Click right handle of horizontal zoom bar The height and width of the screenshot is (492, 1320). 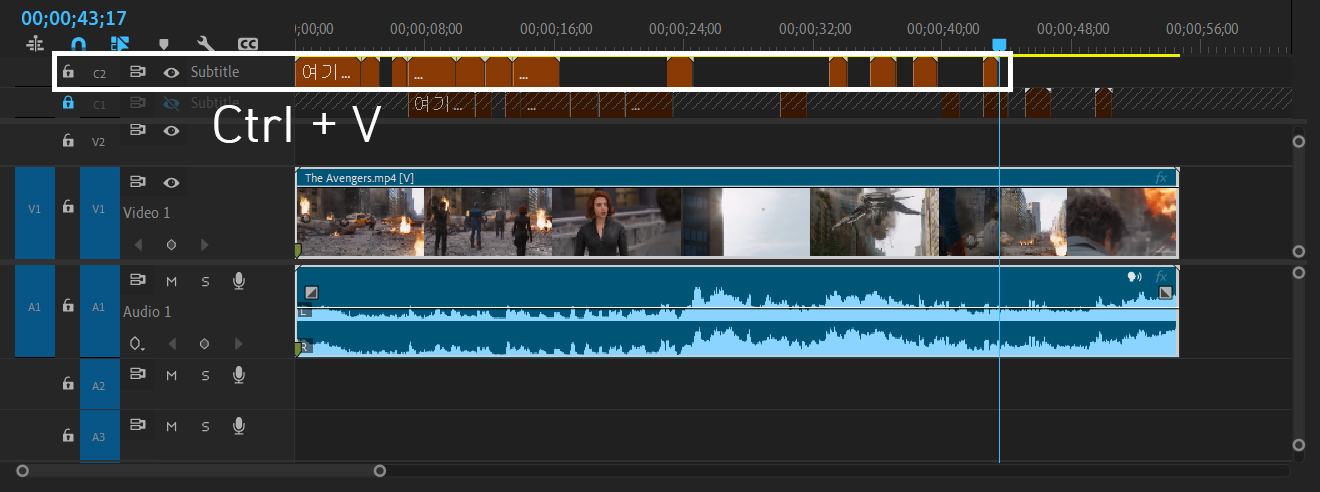coord(379,470)
